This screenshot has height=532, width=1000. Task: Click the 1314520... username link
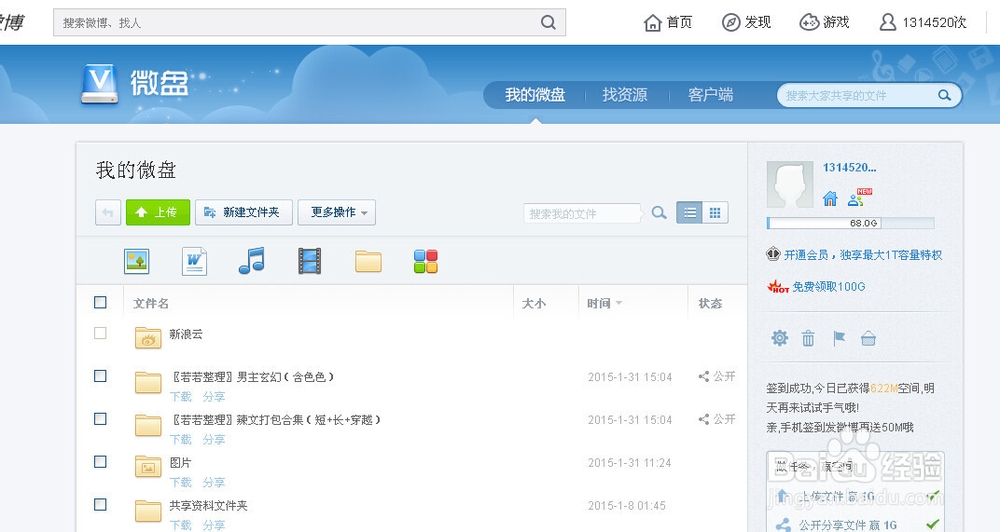tap(849, 168)
